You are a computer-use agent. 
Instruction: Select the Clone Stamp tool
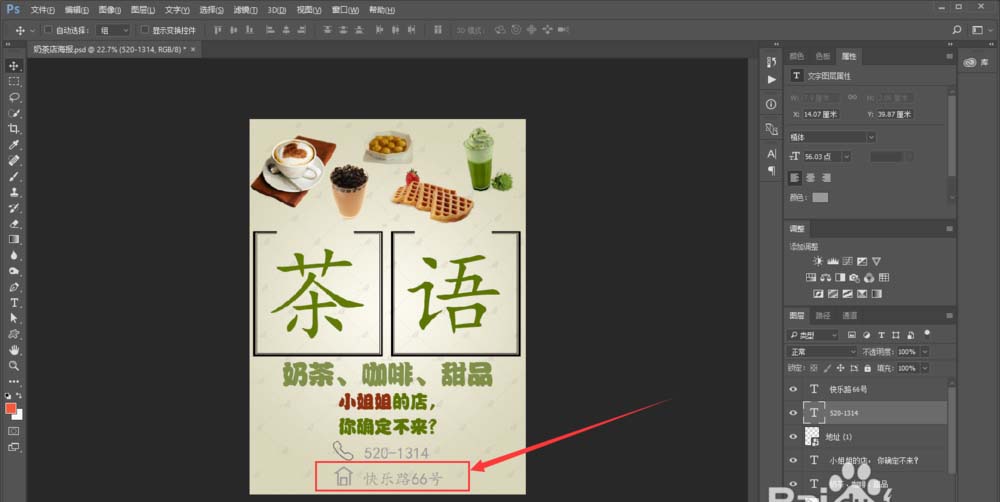[13, 192]
